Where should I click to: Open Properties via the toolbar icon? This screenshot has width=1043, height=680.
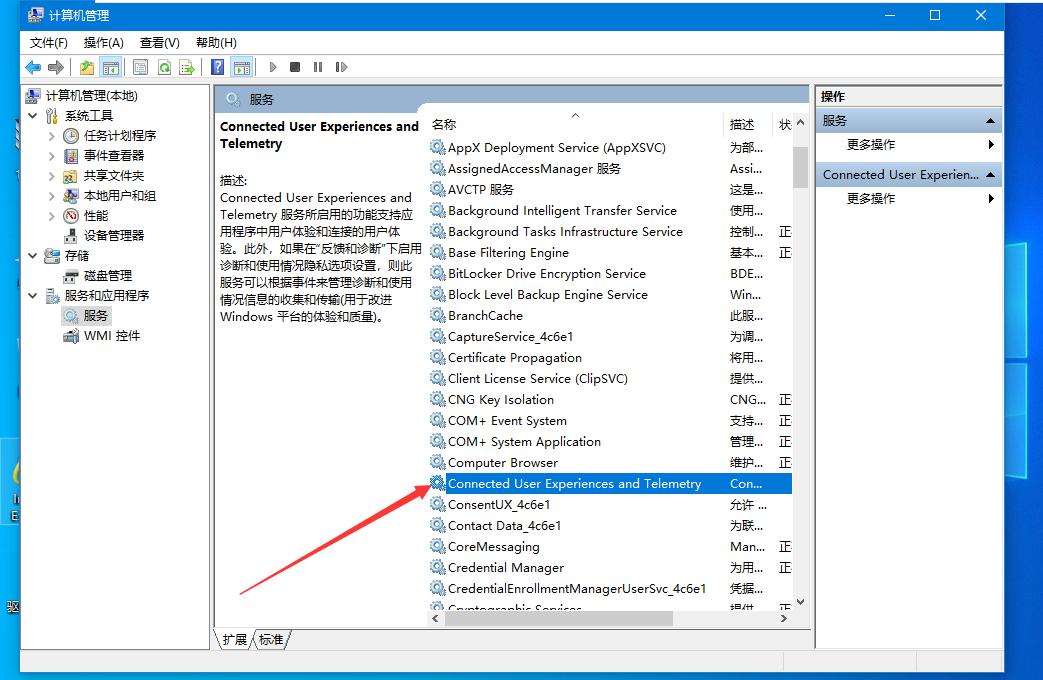(x=140, y=67)
